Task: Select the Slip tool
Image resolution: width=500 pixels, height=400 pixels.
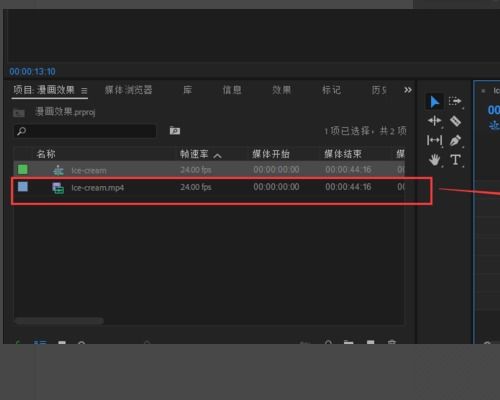Action: (434, 140)
